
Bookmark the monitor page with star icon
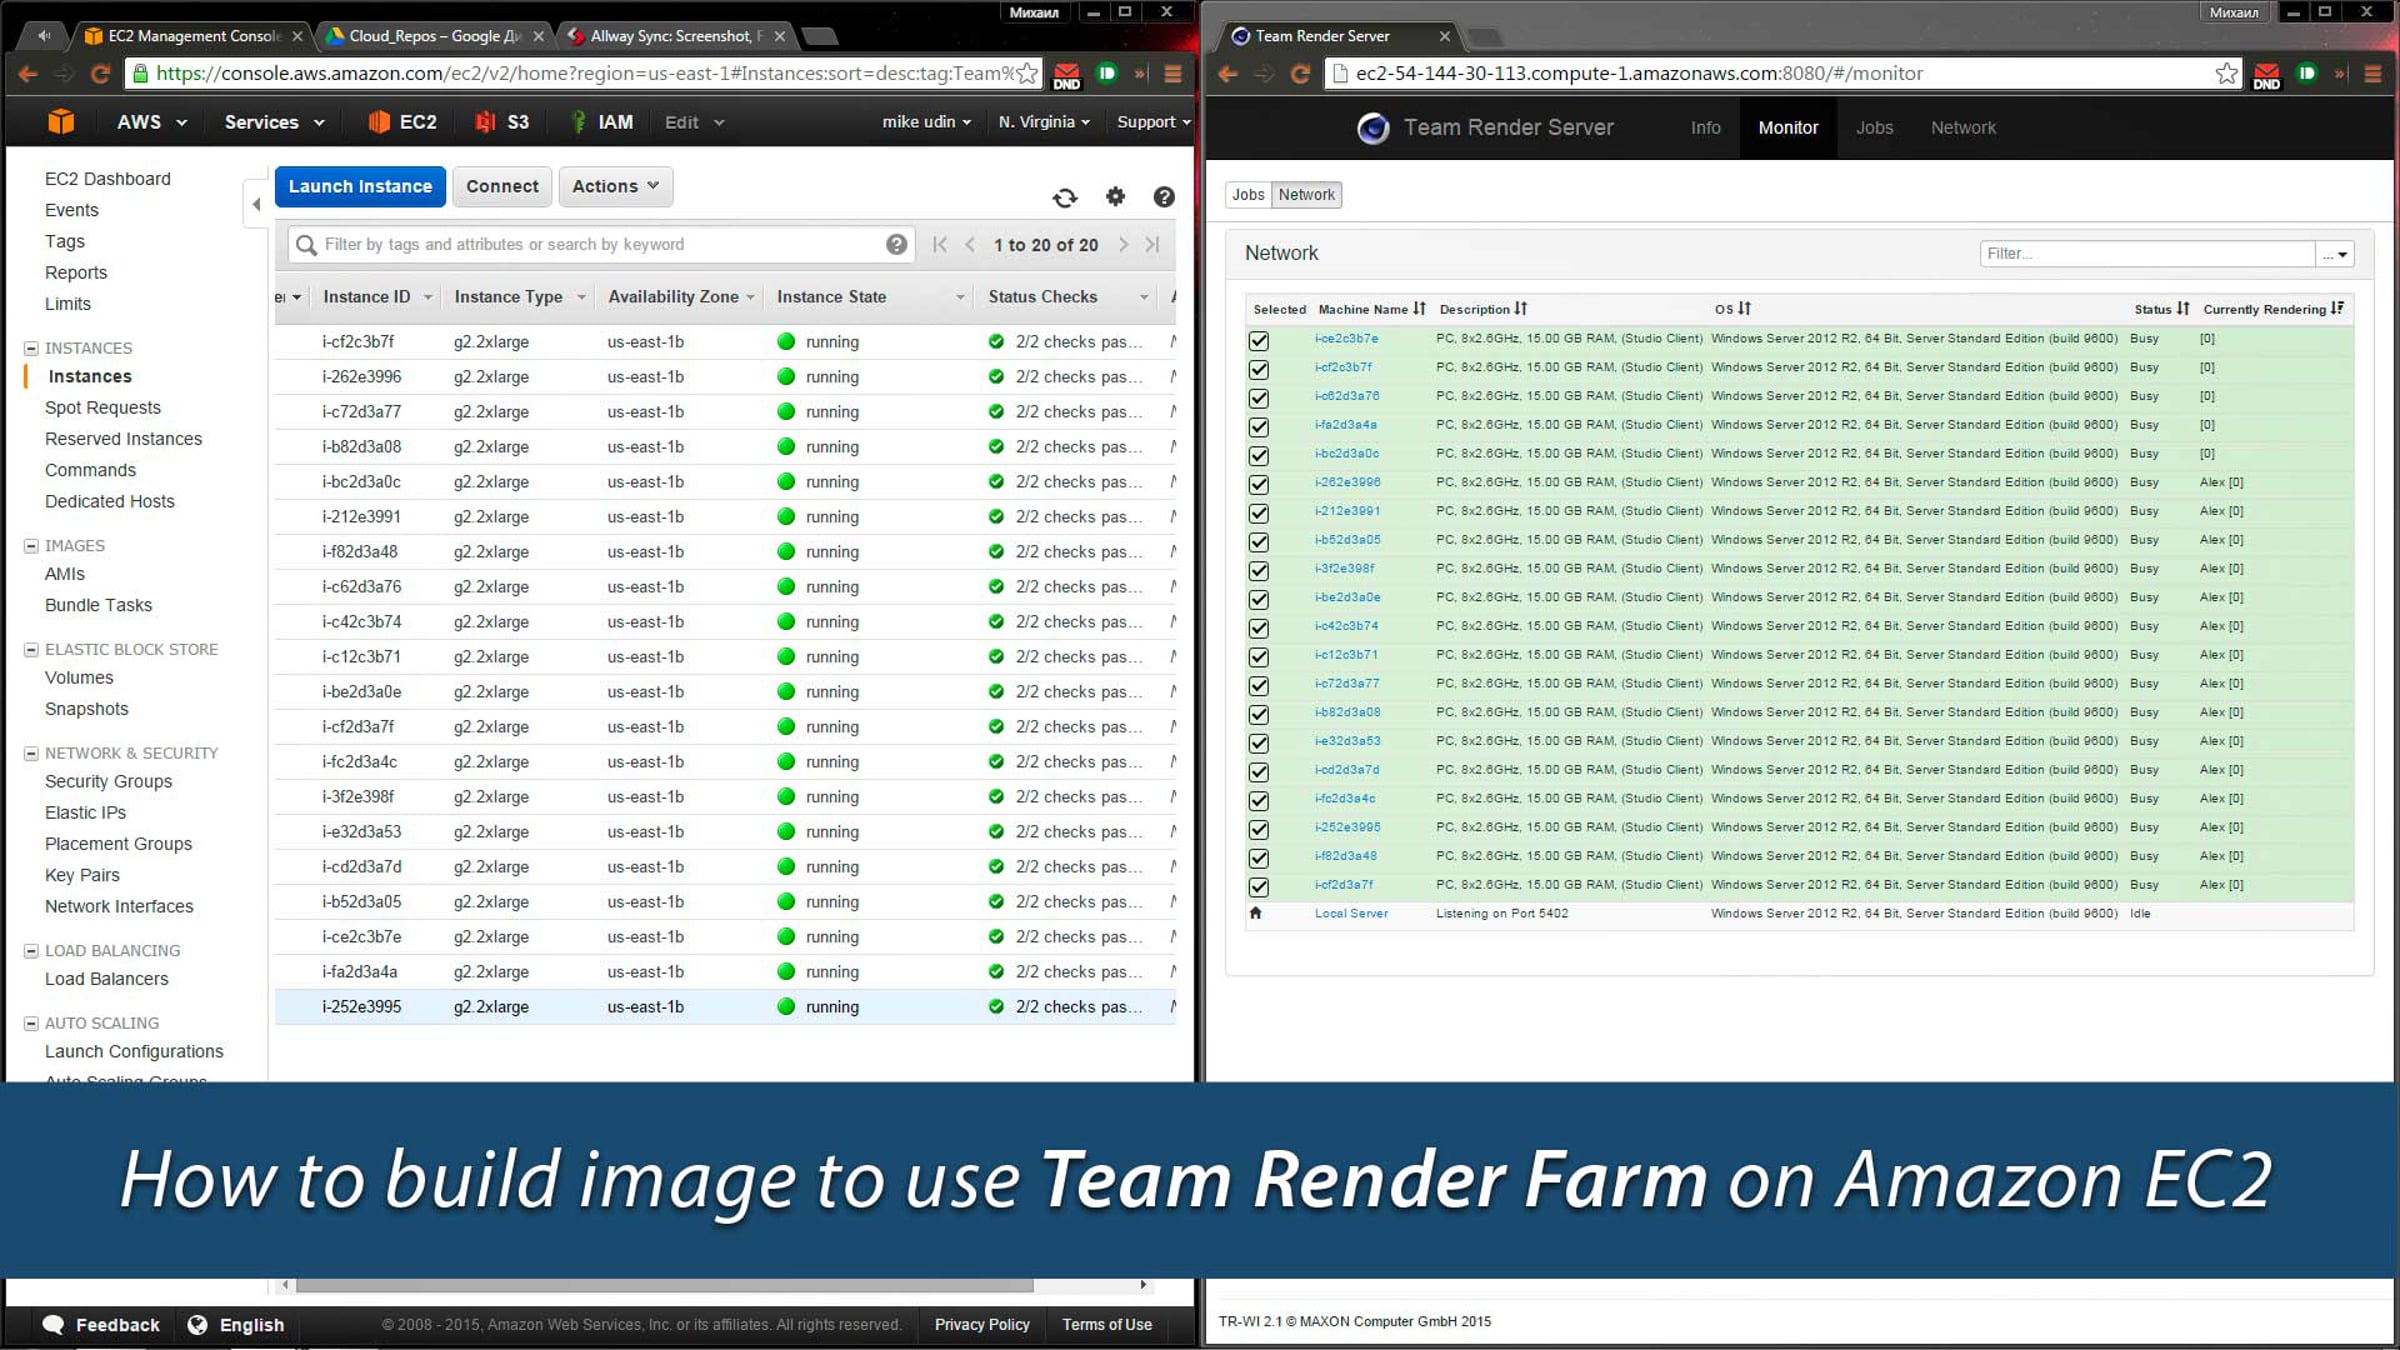point(2226,74)
